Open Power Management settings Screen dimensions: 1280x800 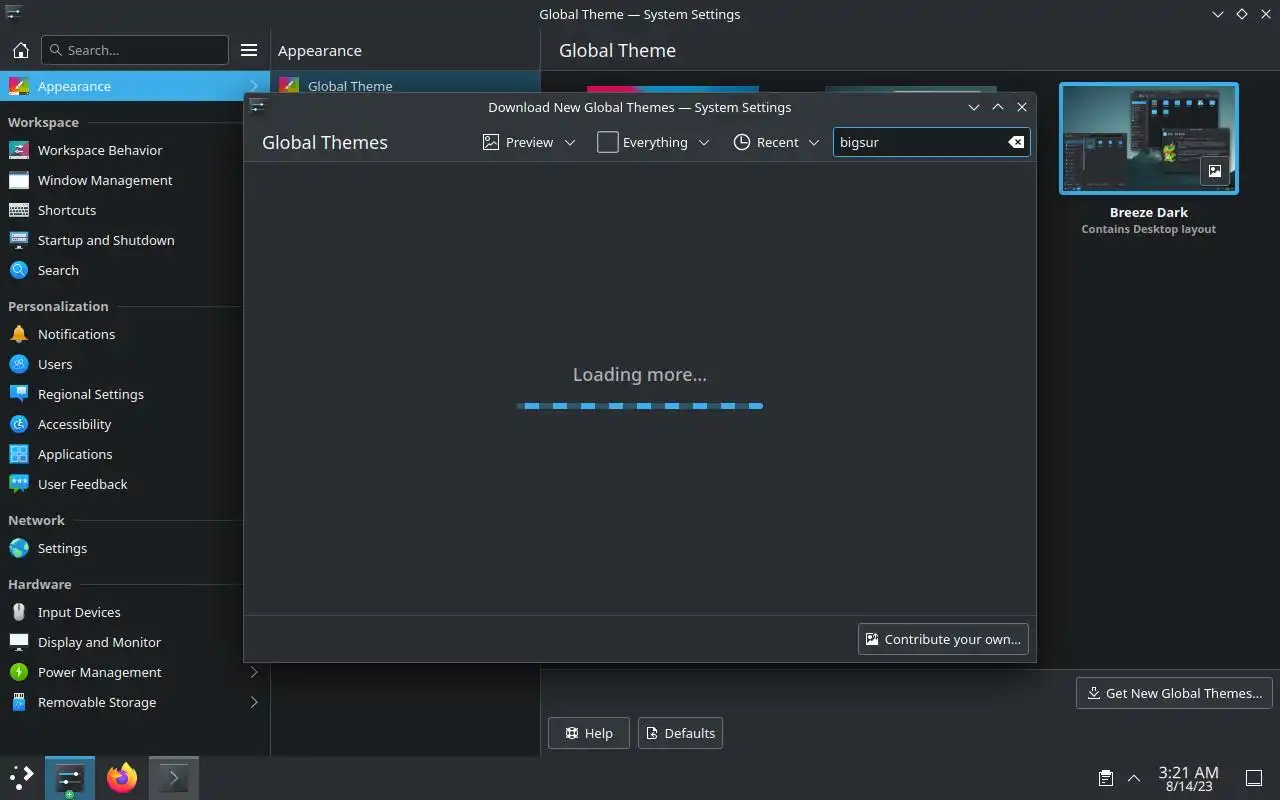coord(135,672)
